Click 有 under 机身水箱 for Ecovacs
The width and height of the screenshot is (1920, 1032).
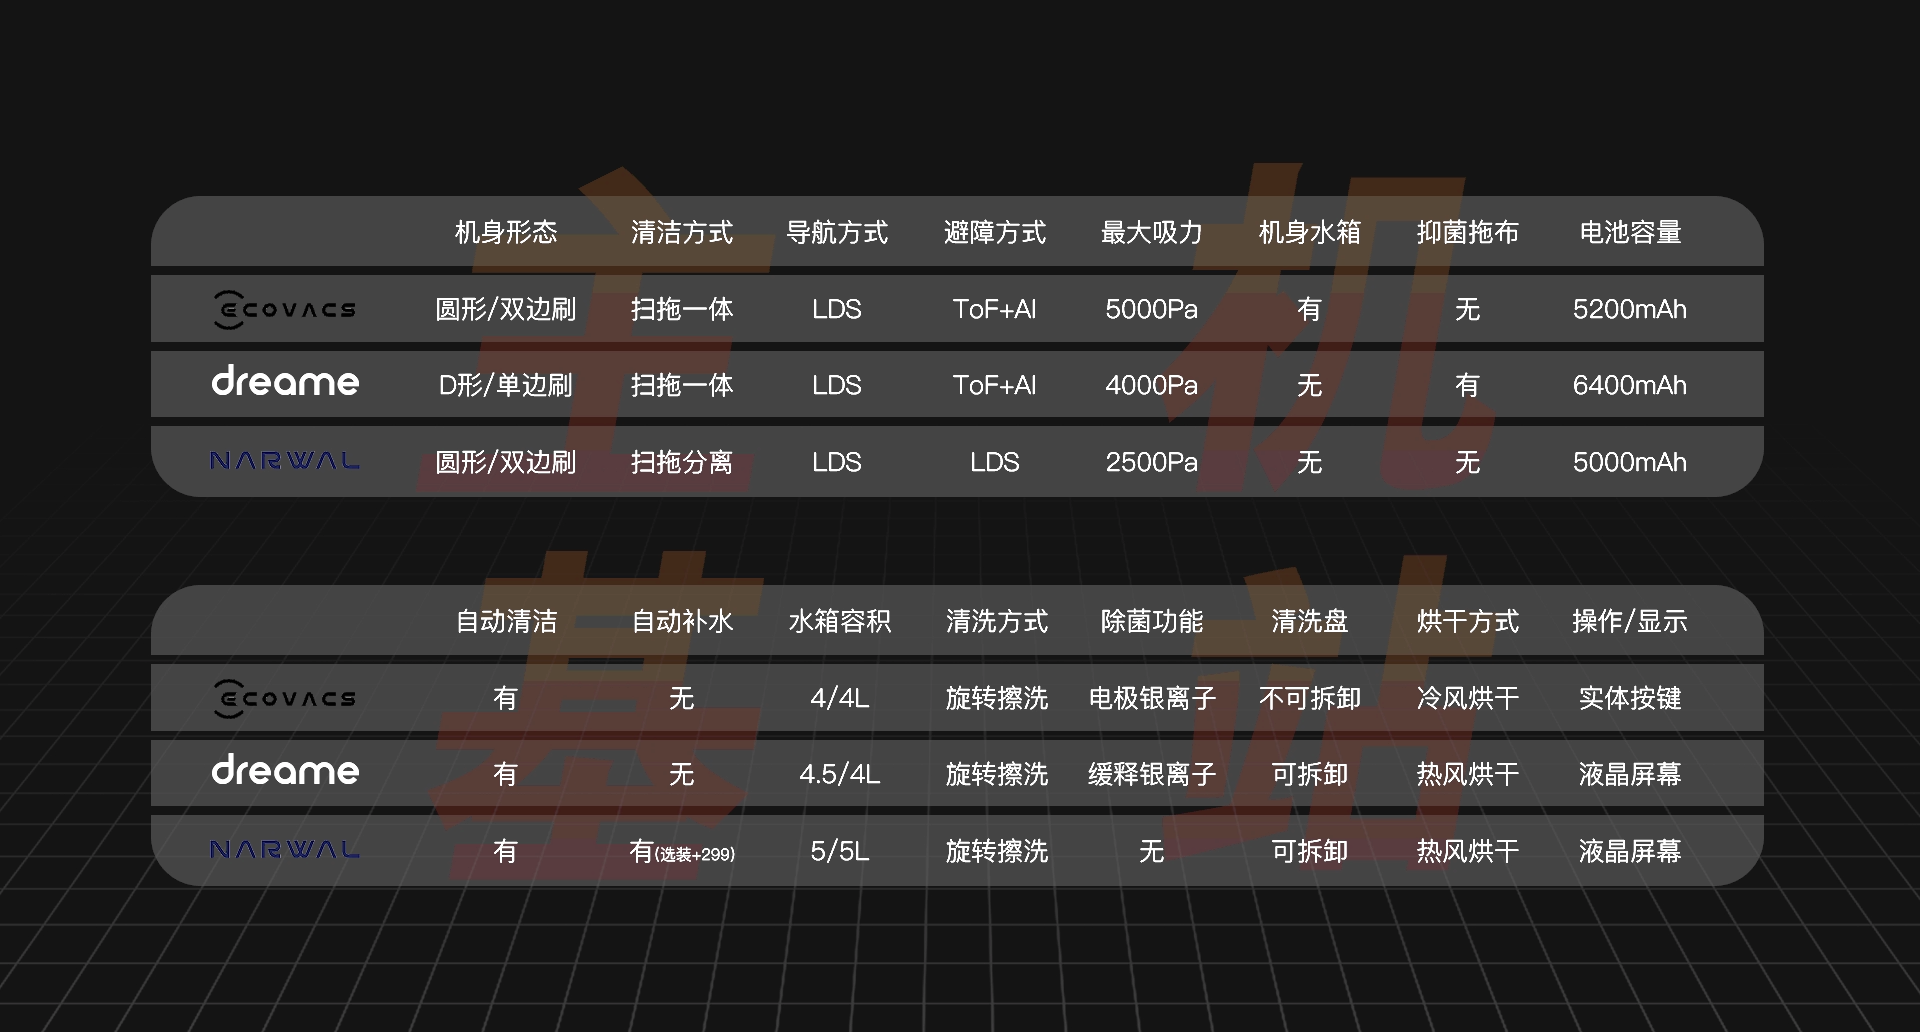tap(1310, 310)
